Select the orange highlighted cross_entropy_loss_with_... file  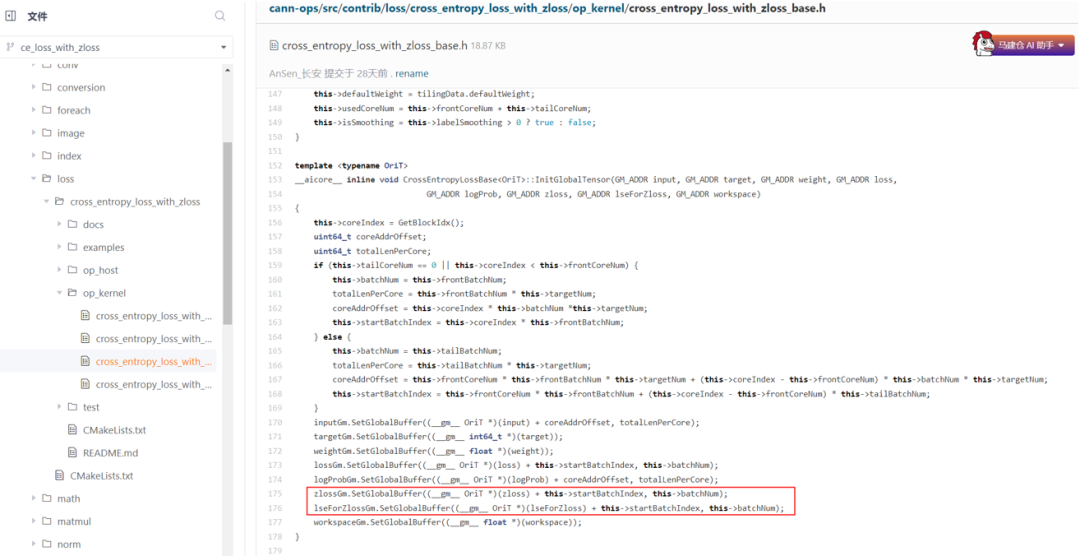tap(154, 361)
